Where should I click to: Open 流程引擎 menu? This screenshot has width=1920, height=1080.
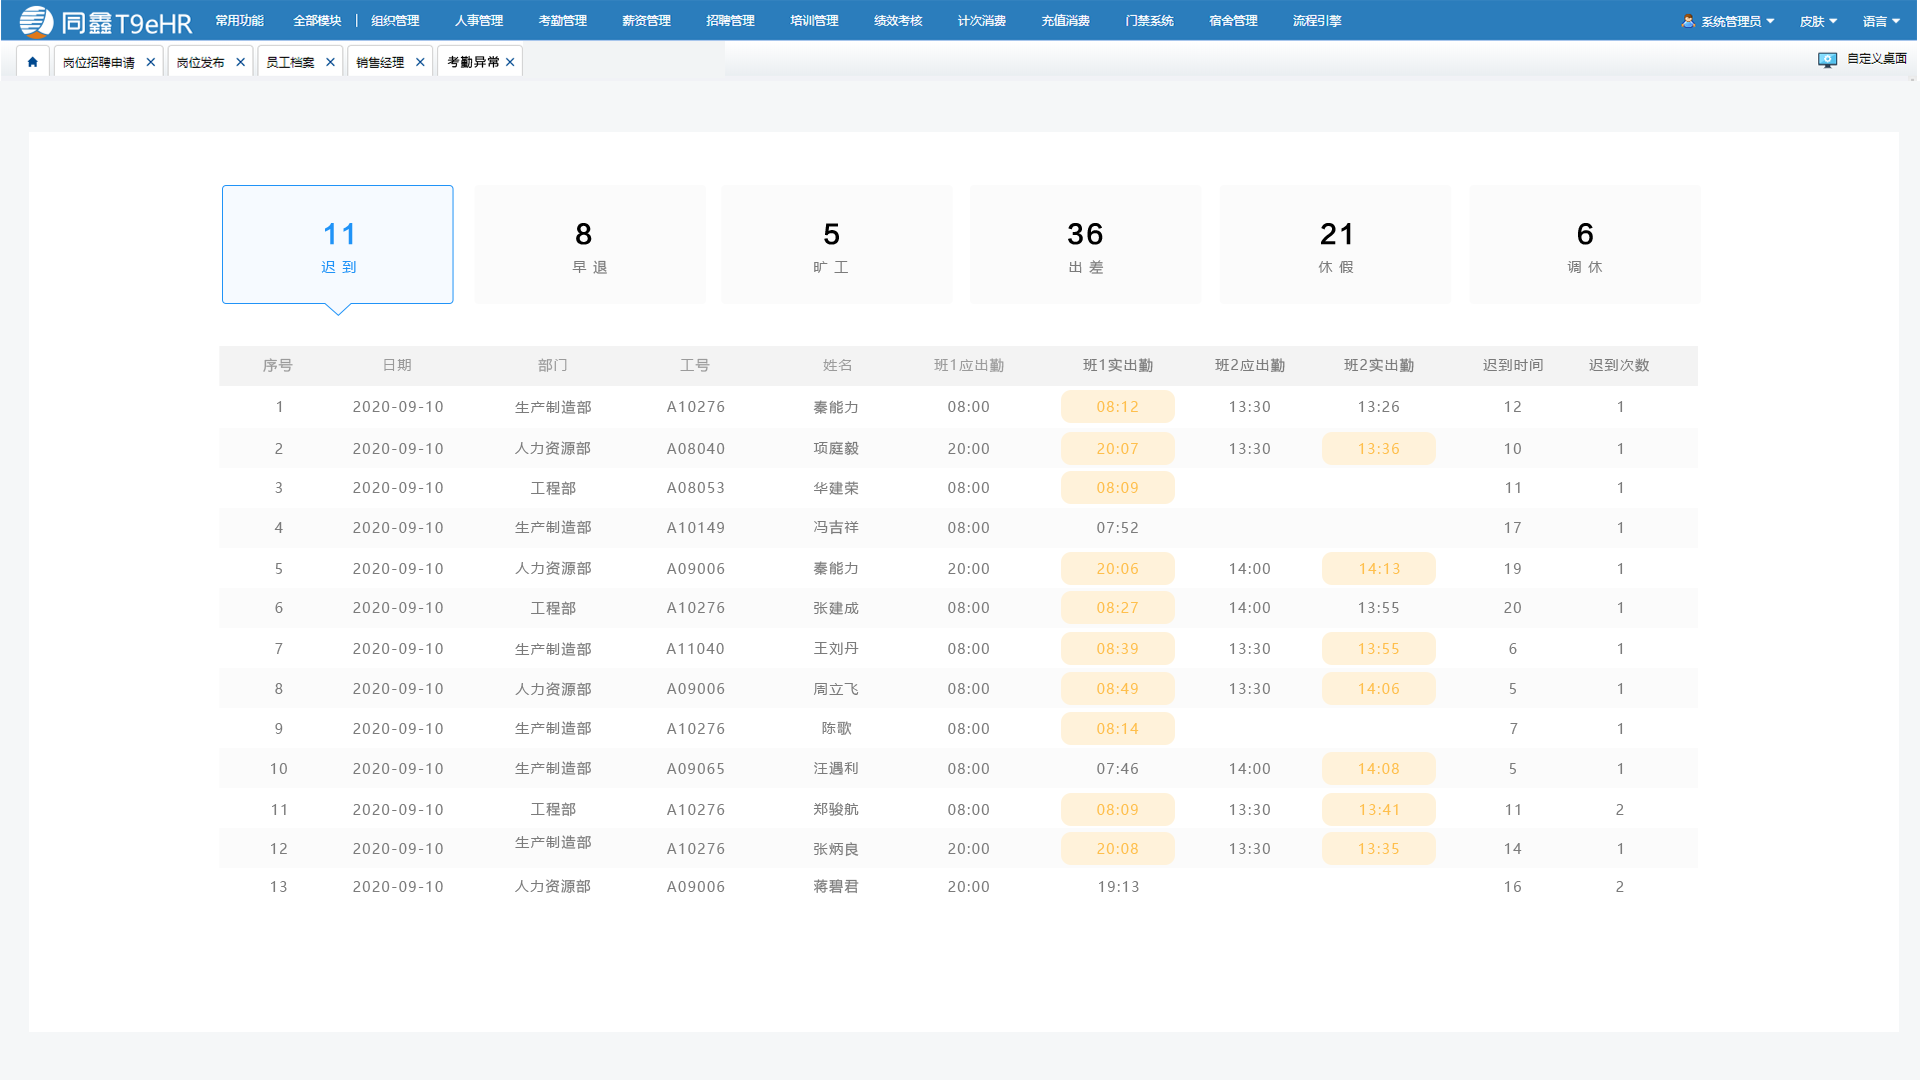point(1317,21)
